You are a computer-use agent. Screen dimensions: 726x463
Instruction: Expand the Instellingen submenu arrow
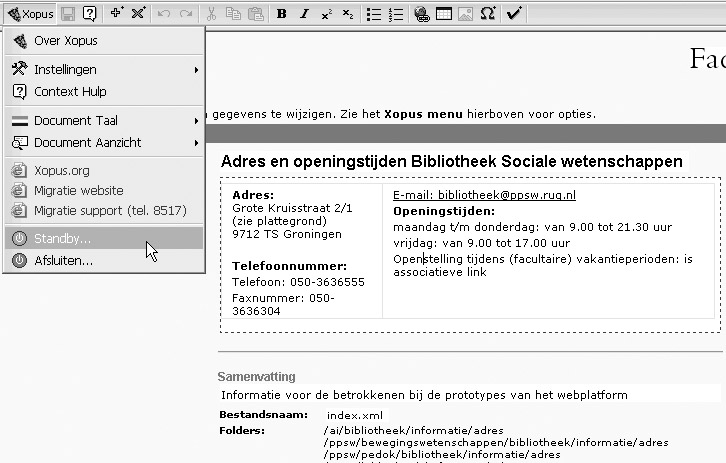coord(196,70)
